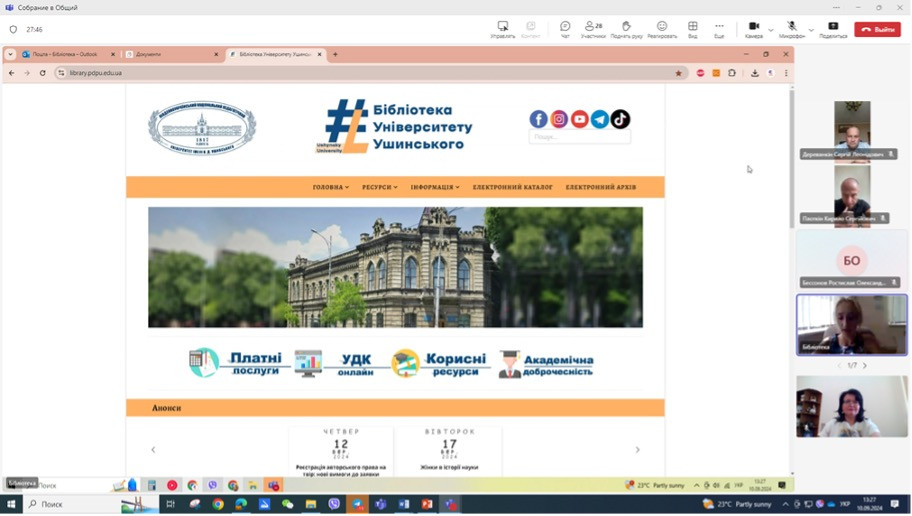Viewport: 912px width, 516px height.
Task: Expand the РЕСУРСИ menu
Action: 379,187
